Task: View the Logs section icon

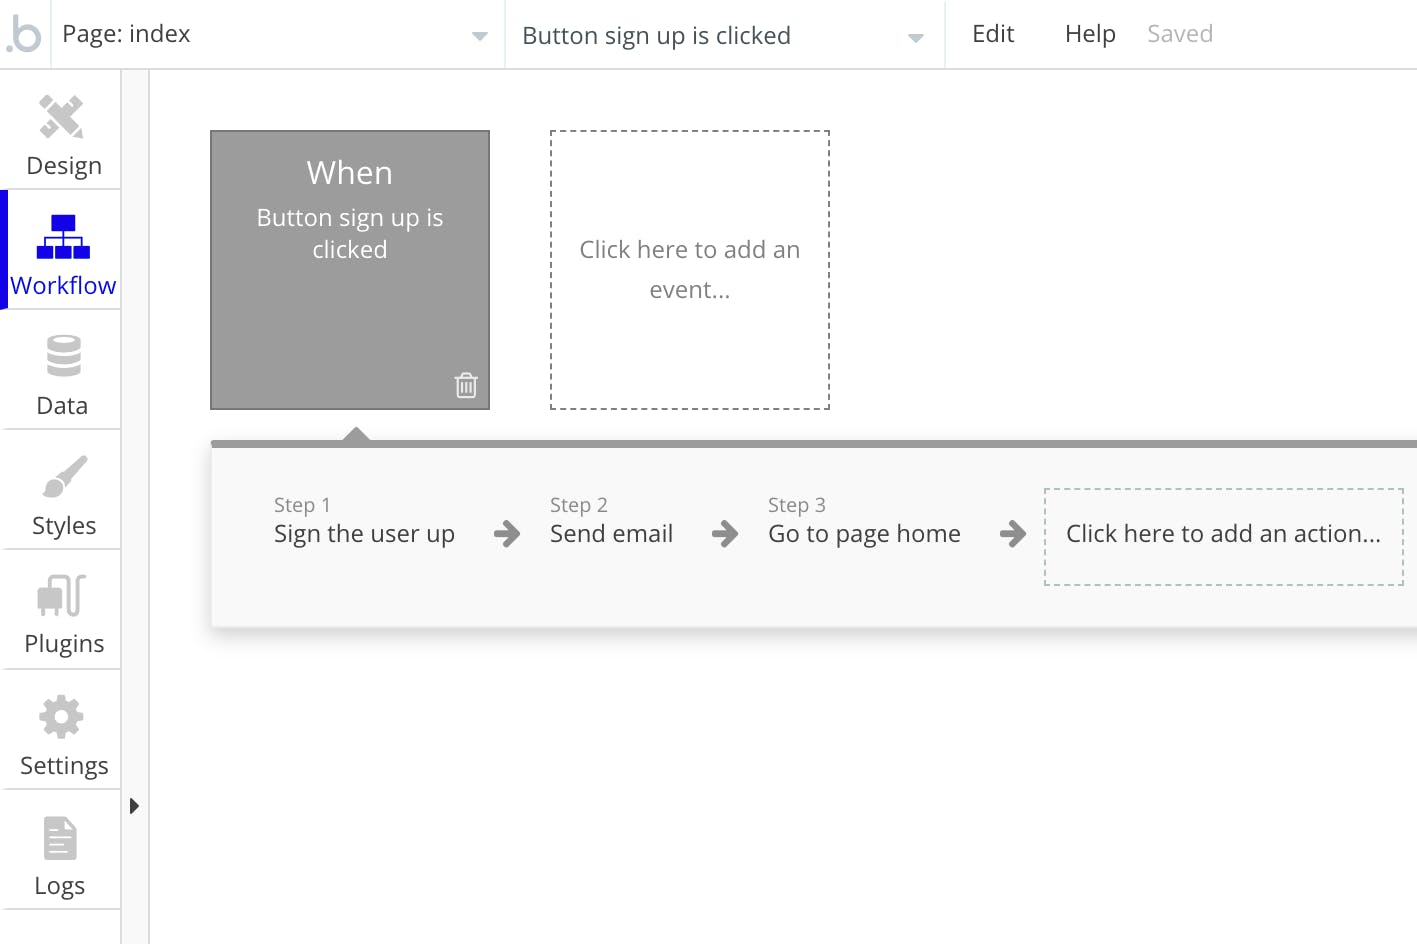Action: [61, 838]
